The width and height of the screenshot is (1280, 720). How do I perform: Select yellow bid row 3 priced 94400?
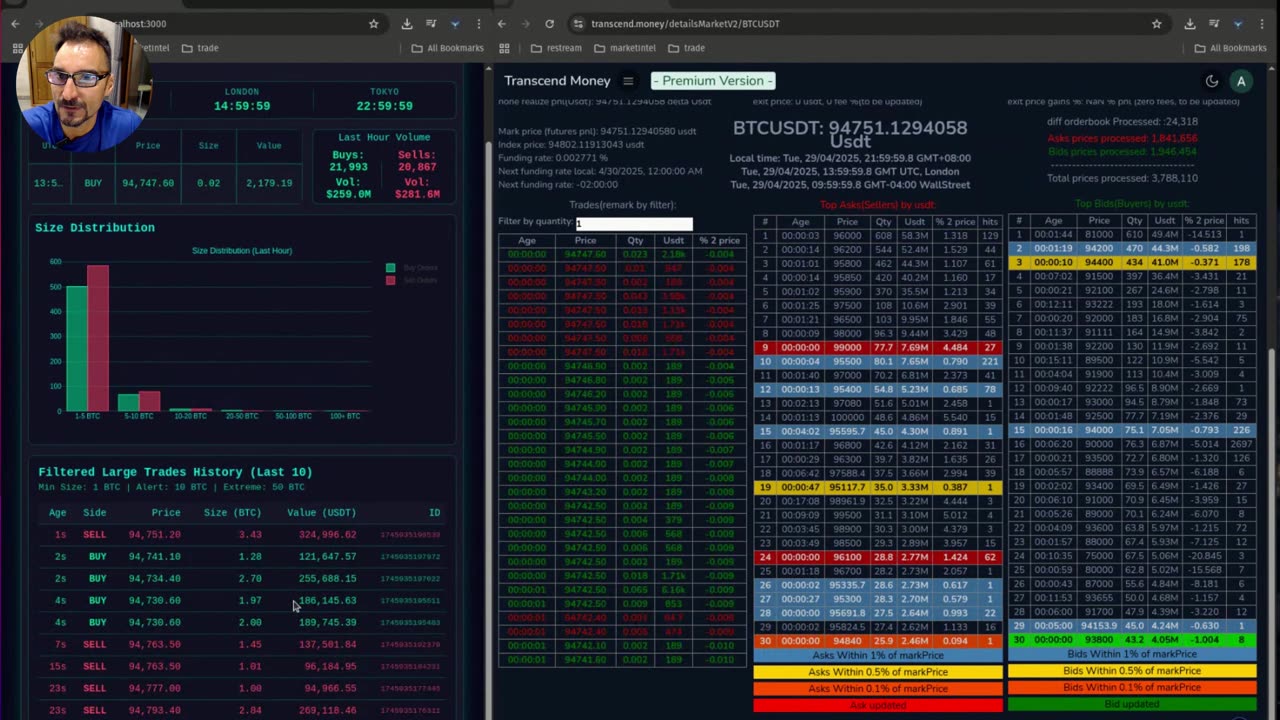point(1132,263)
